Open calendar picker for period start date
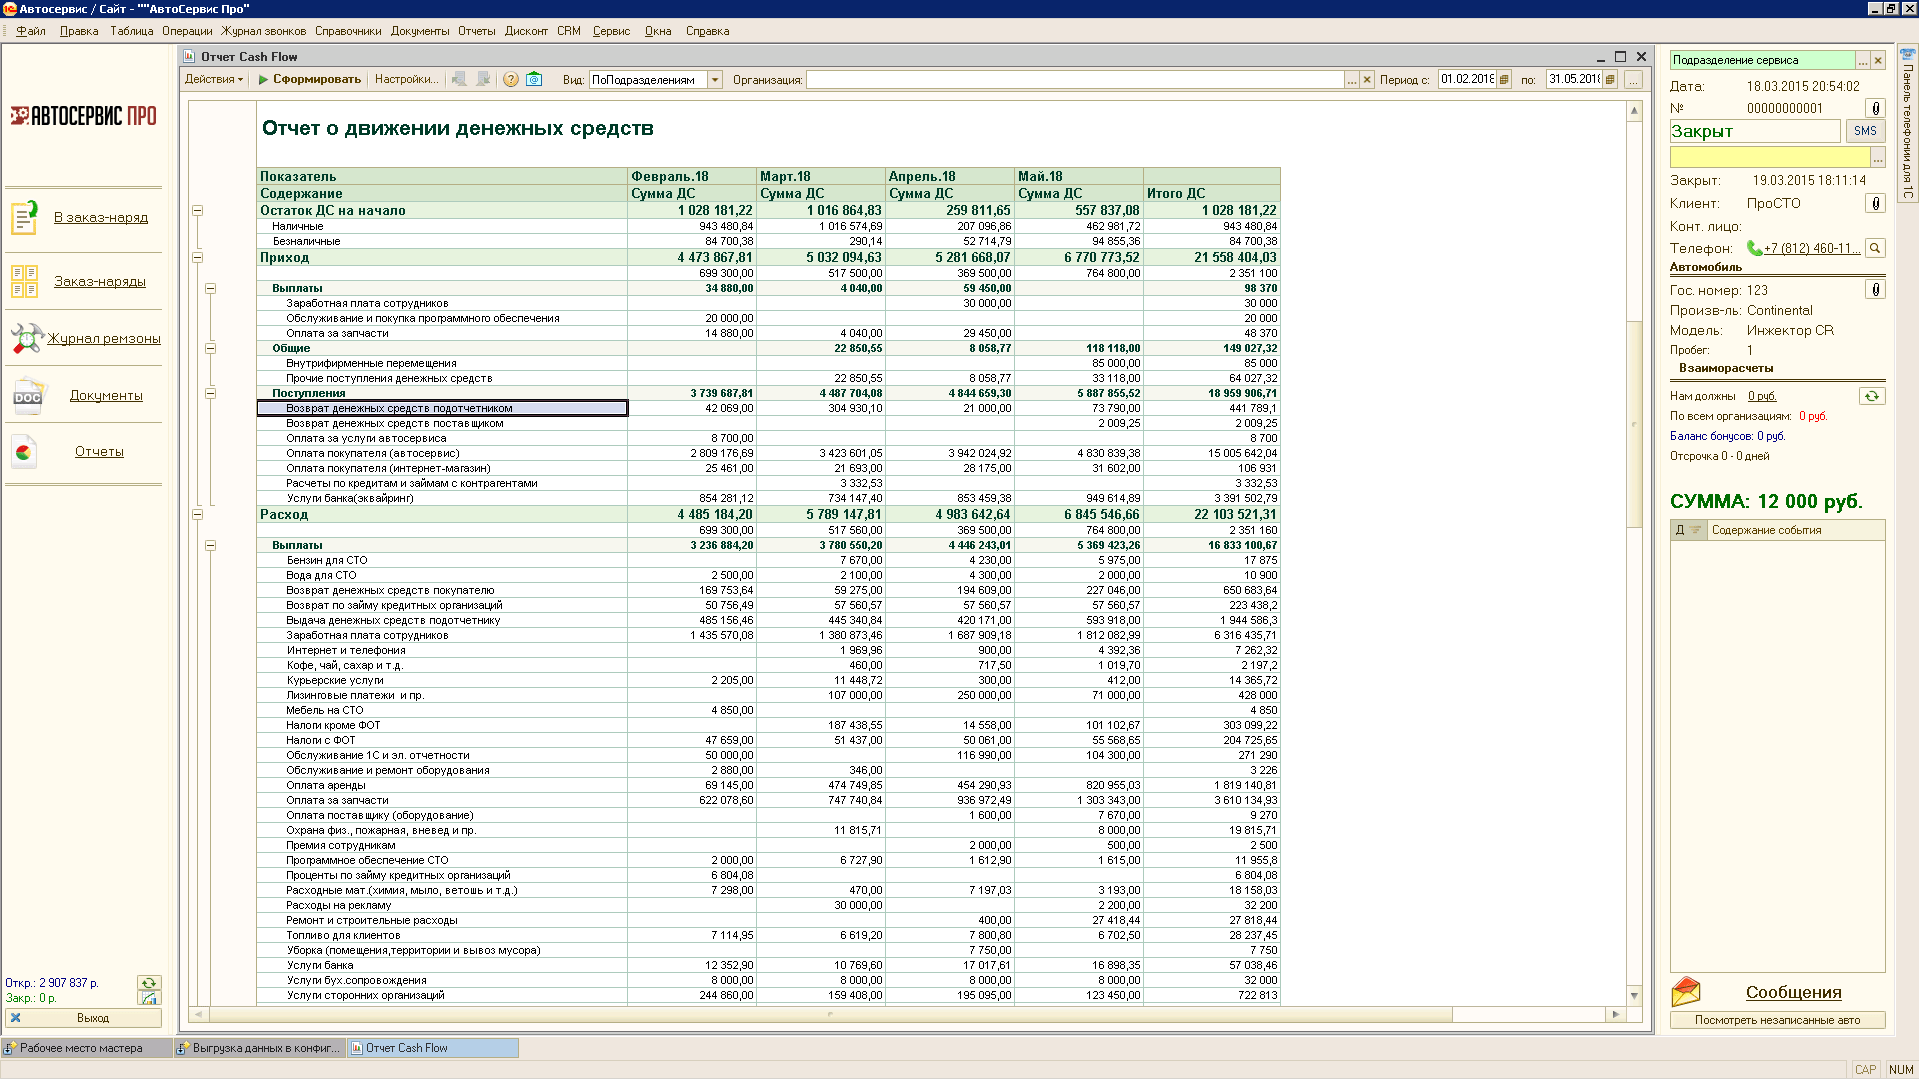The height and width of the screenshot is (1079, 1919). (1504, 80)
